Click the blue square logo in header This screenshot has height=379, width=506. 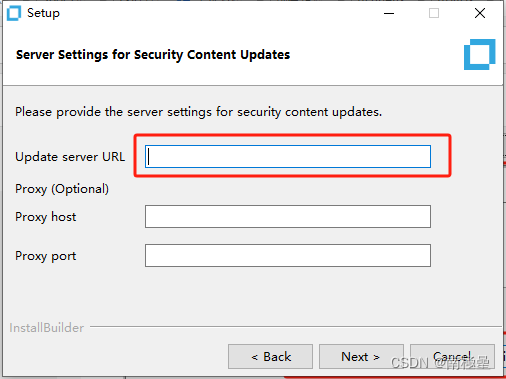479,55
